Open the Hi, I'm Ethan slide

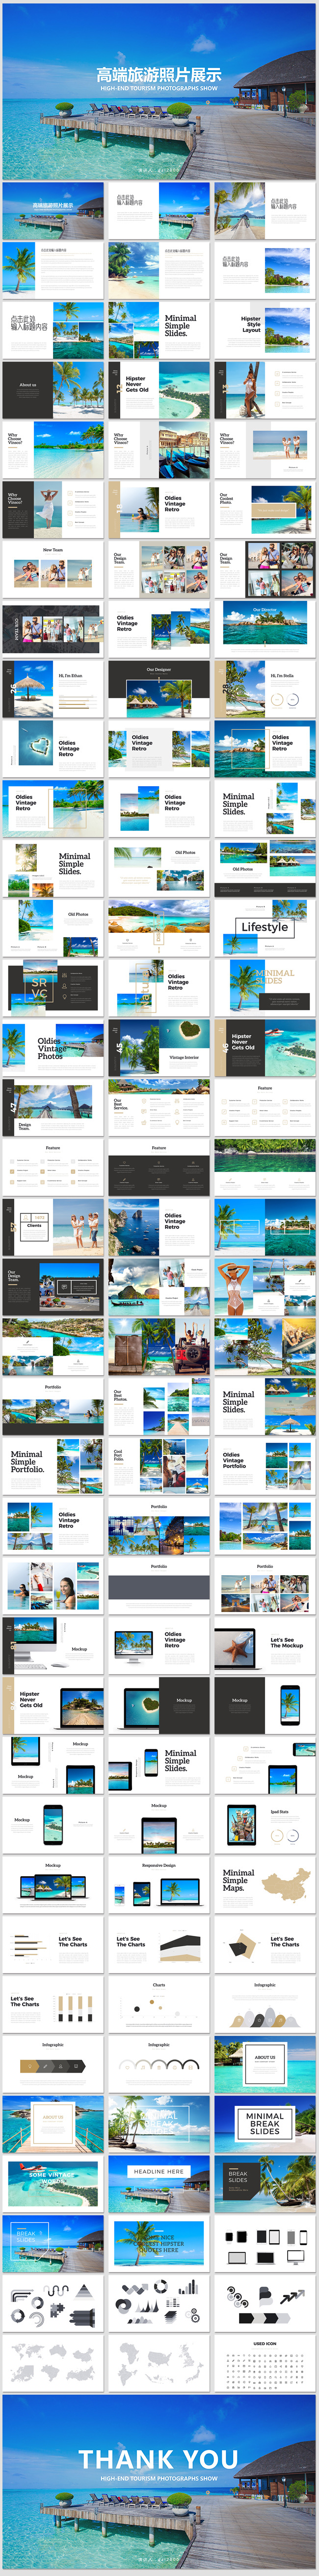pyautogui.click(x=53, y=689)
